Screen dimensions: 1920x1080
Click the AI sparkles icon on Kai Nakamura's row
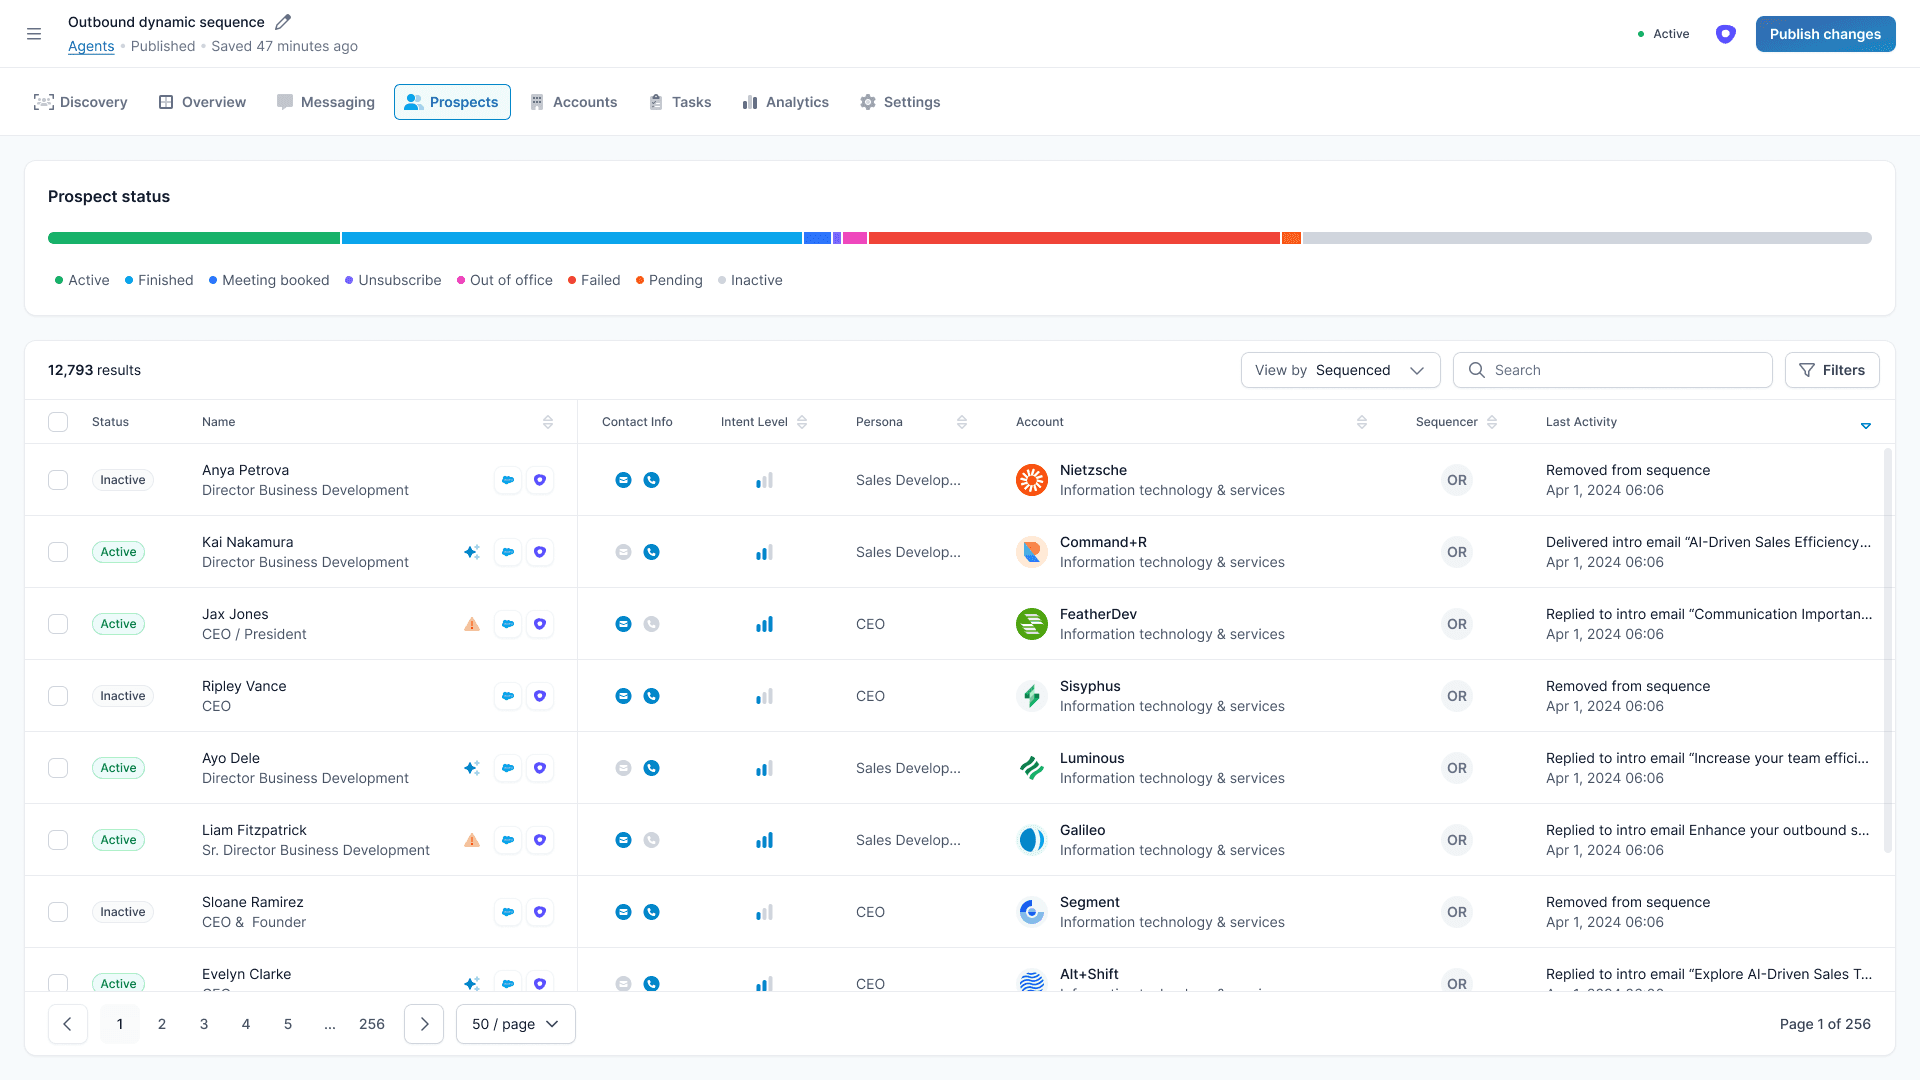point(471,551)
